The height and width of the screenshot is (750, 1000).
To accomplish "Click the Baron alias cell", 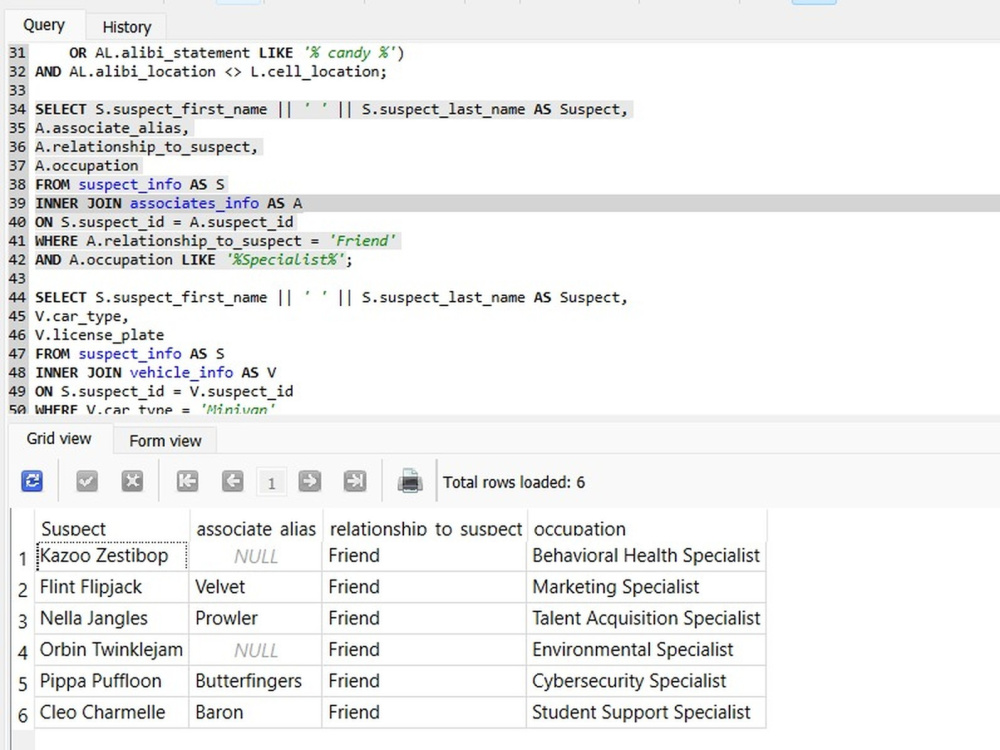I will point(256,712).
